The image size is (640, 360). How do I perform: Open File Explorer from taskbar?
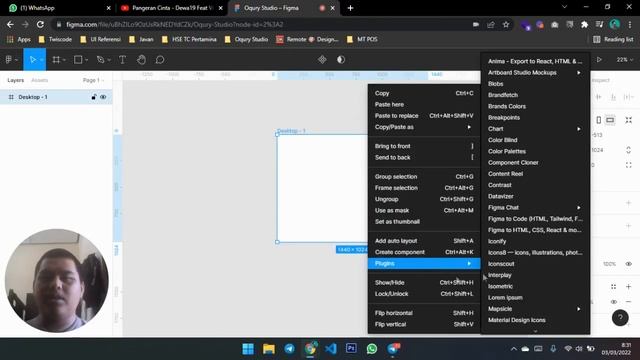(269, 349)
